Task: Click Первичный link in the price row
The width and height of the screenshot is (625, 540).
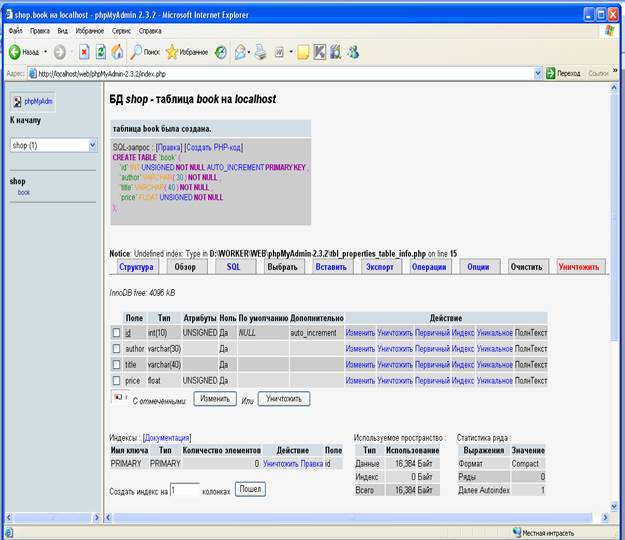Action: [432, 381]
